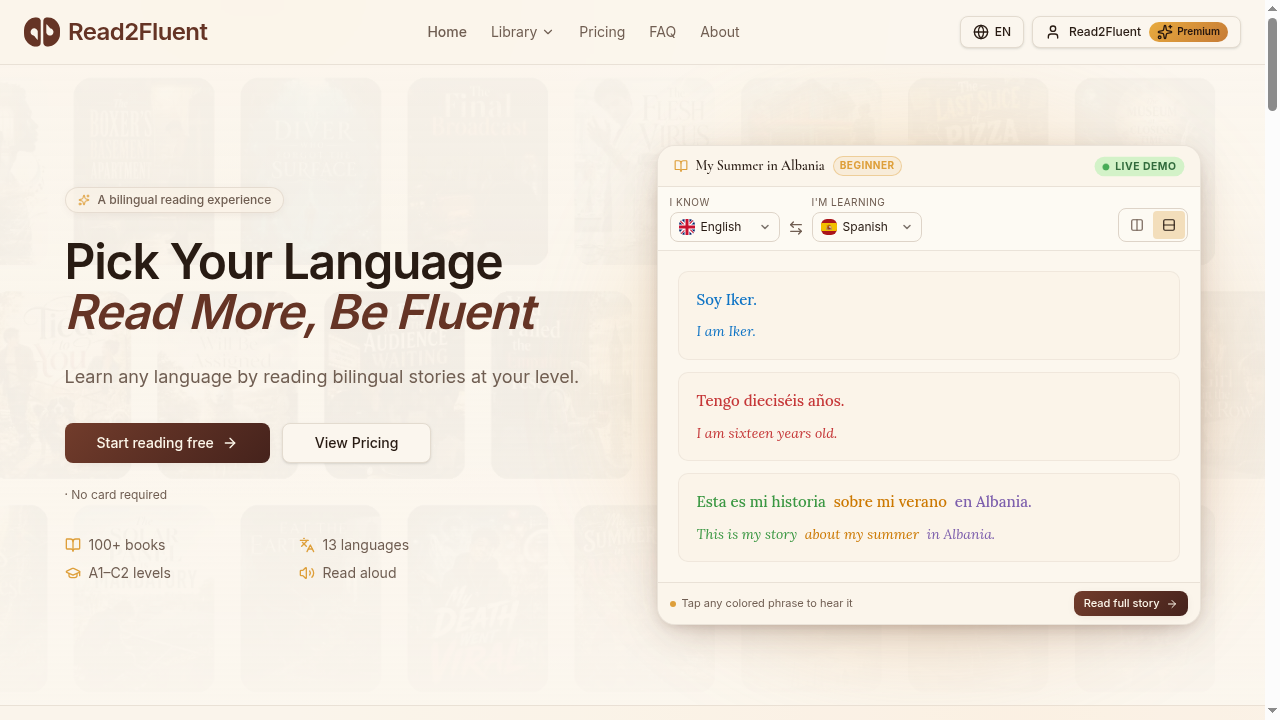Open the About page
1280x720 pixels.
pos(720,32)
